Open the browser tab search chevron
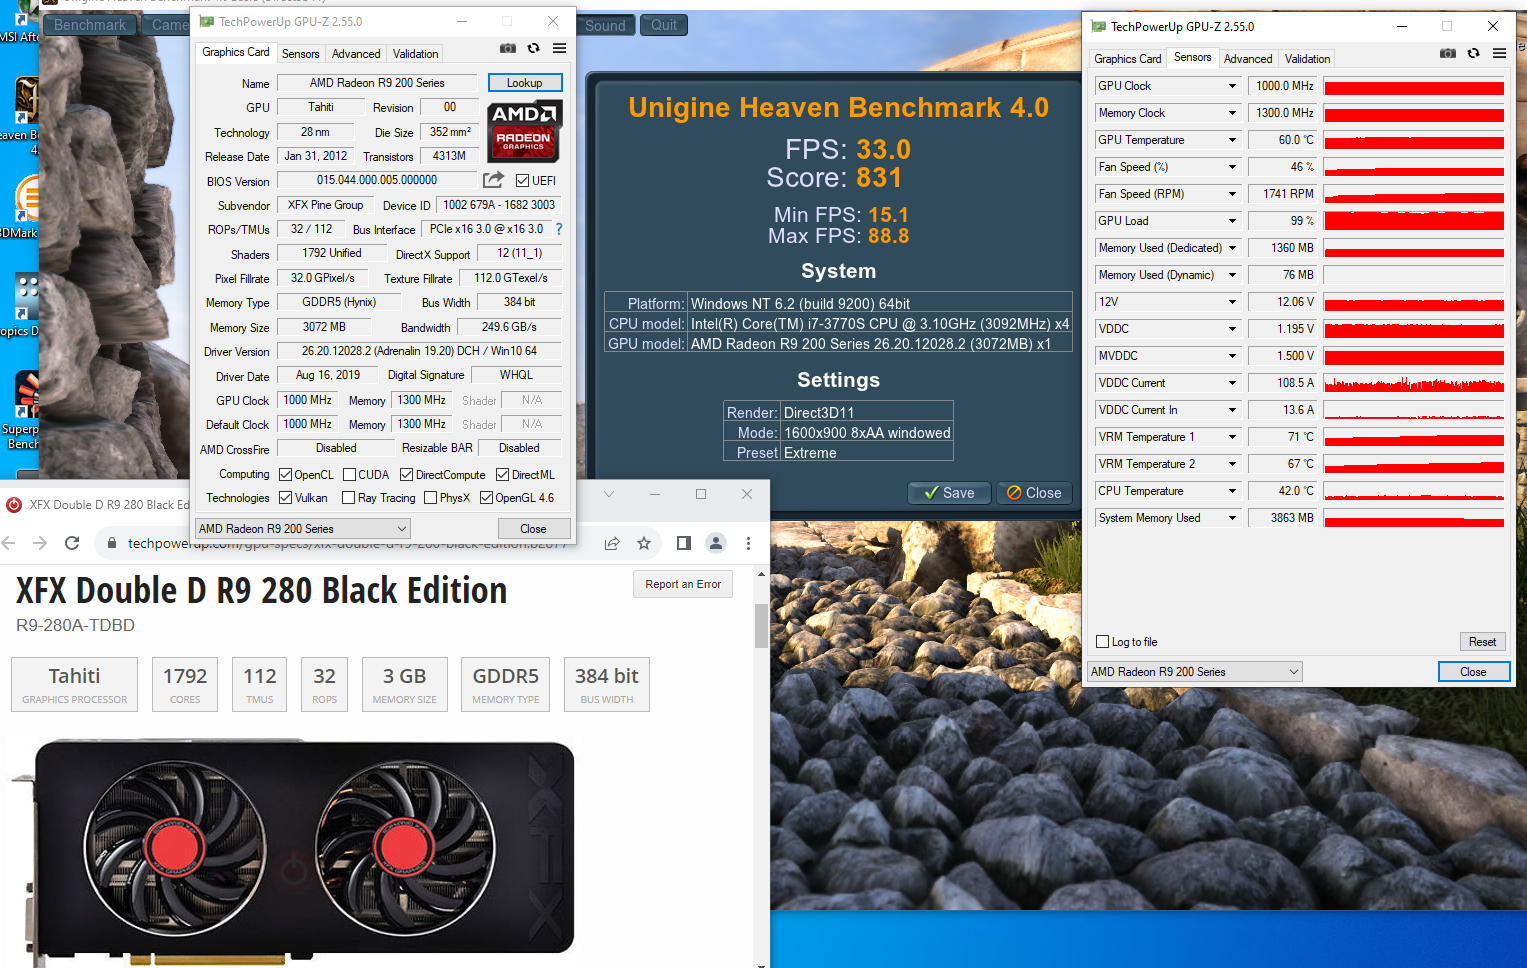This screenshot has width=1527, height=968. (x=610, y=494)
